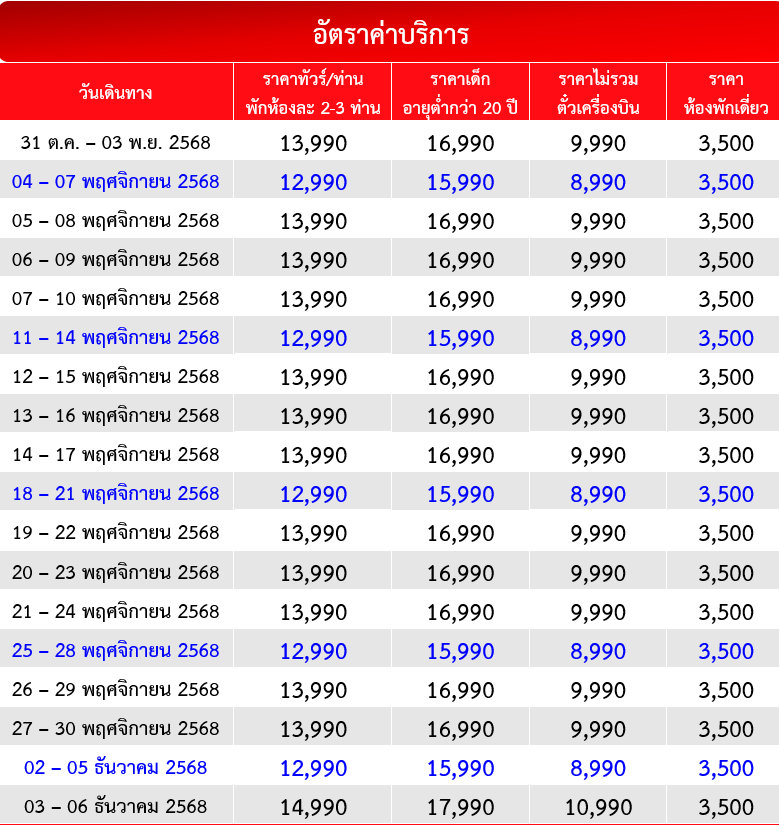Click the blue 11 – 14 พฤศจิกายน 2568 date
Image resolution: width=779 pixels, height=825 pixels.
click(116, 338)
